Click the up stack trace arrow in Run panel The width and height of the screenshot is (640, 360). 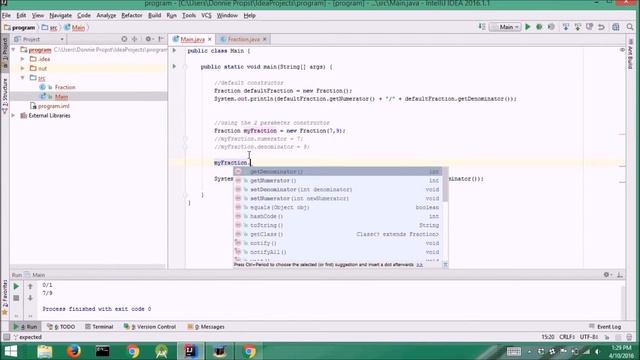click(x=30, y=287)
